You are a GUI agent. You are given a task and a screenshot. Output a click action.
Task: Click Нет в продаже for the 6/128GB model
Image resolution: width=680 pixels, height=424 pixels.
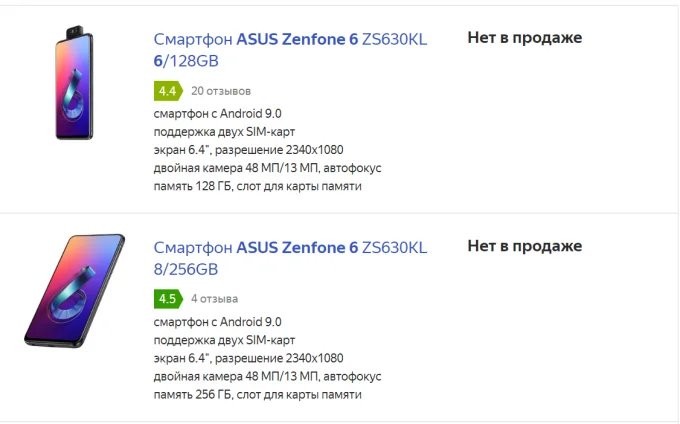point(525,38)
